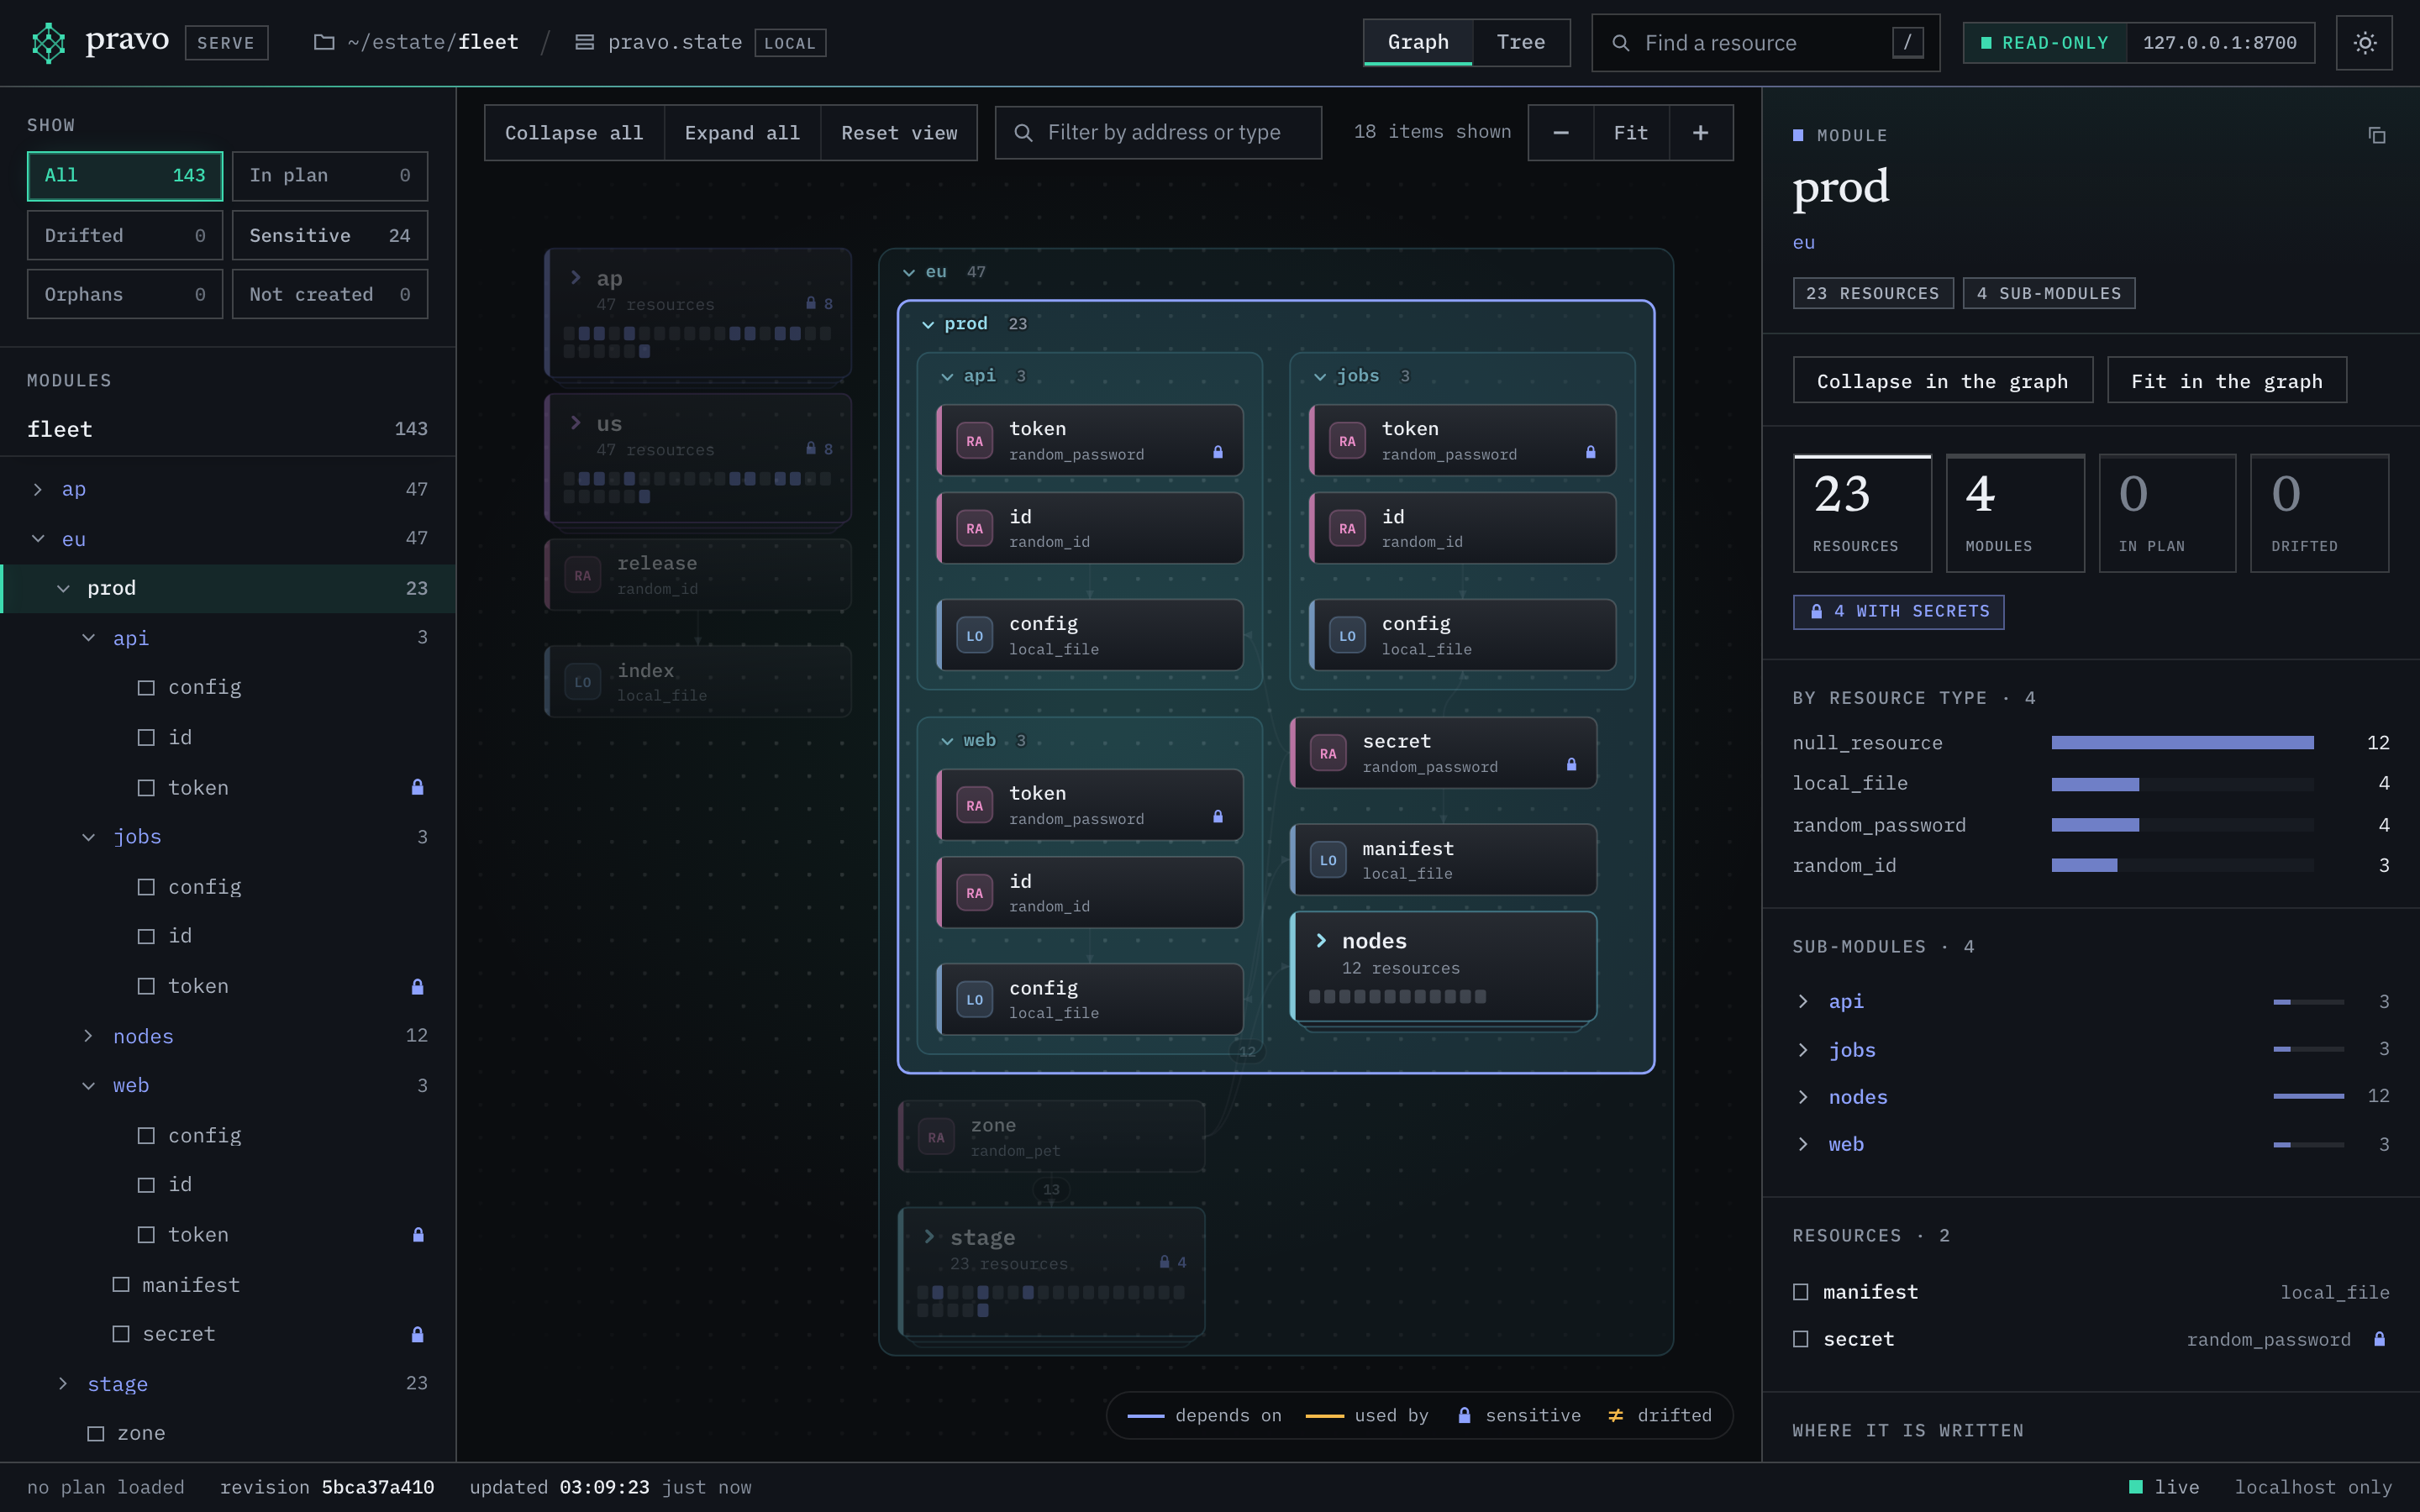Toggle the light theme sun icon
2420x1512 pixels.
(2364, 43)
